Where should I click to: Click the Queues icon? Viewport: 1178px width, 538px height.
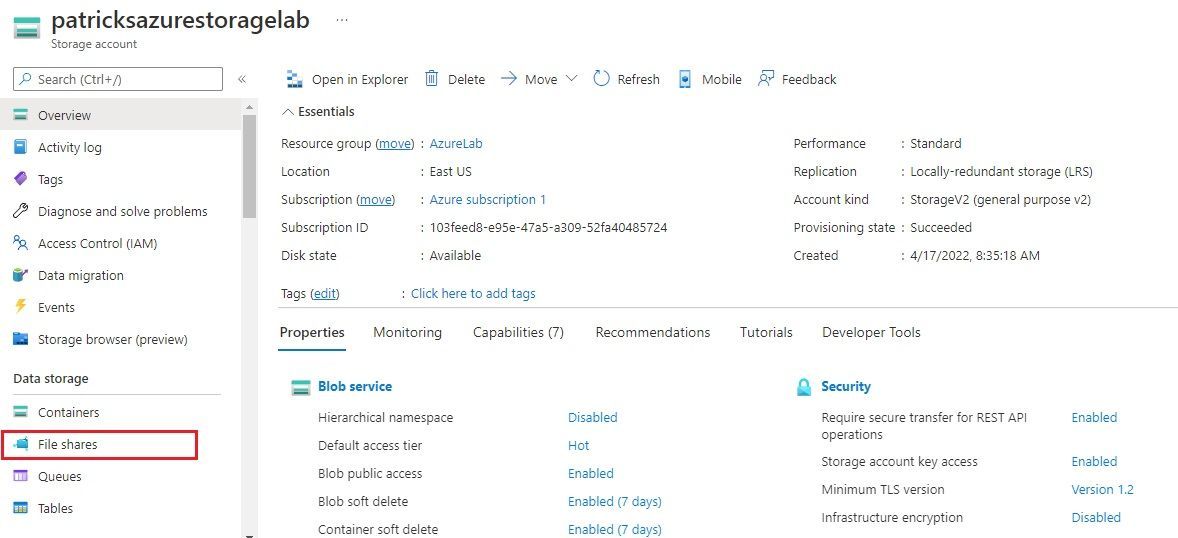click(21, 476)
